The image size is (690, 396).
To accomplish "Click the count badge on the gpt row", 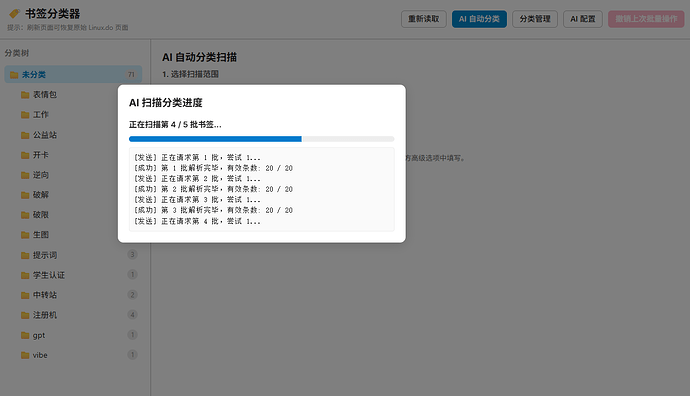I will 132,335.
